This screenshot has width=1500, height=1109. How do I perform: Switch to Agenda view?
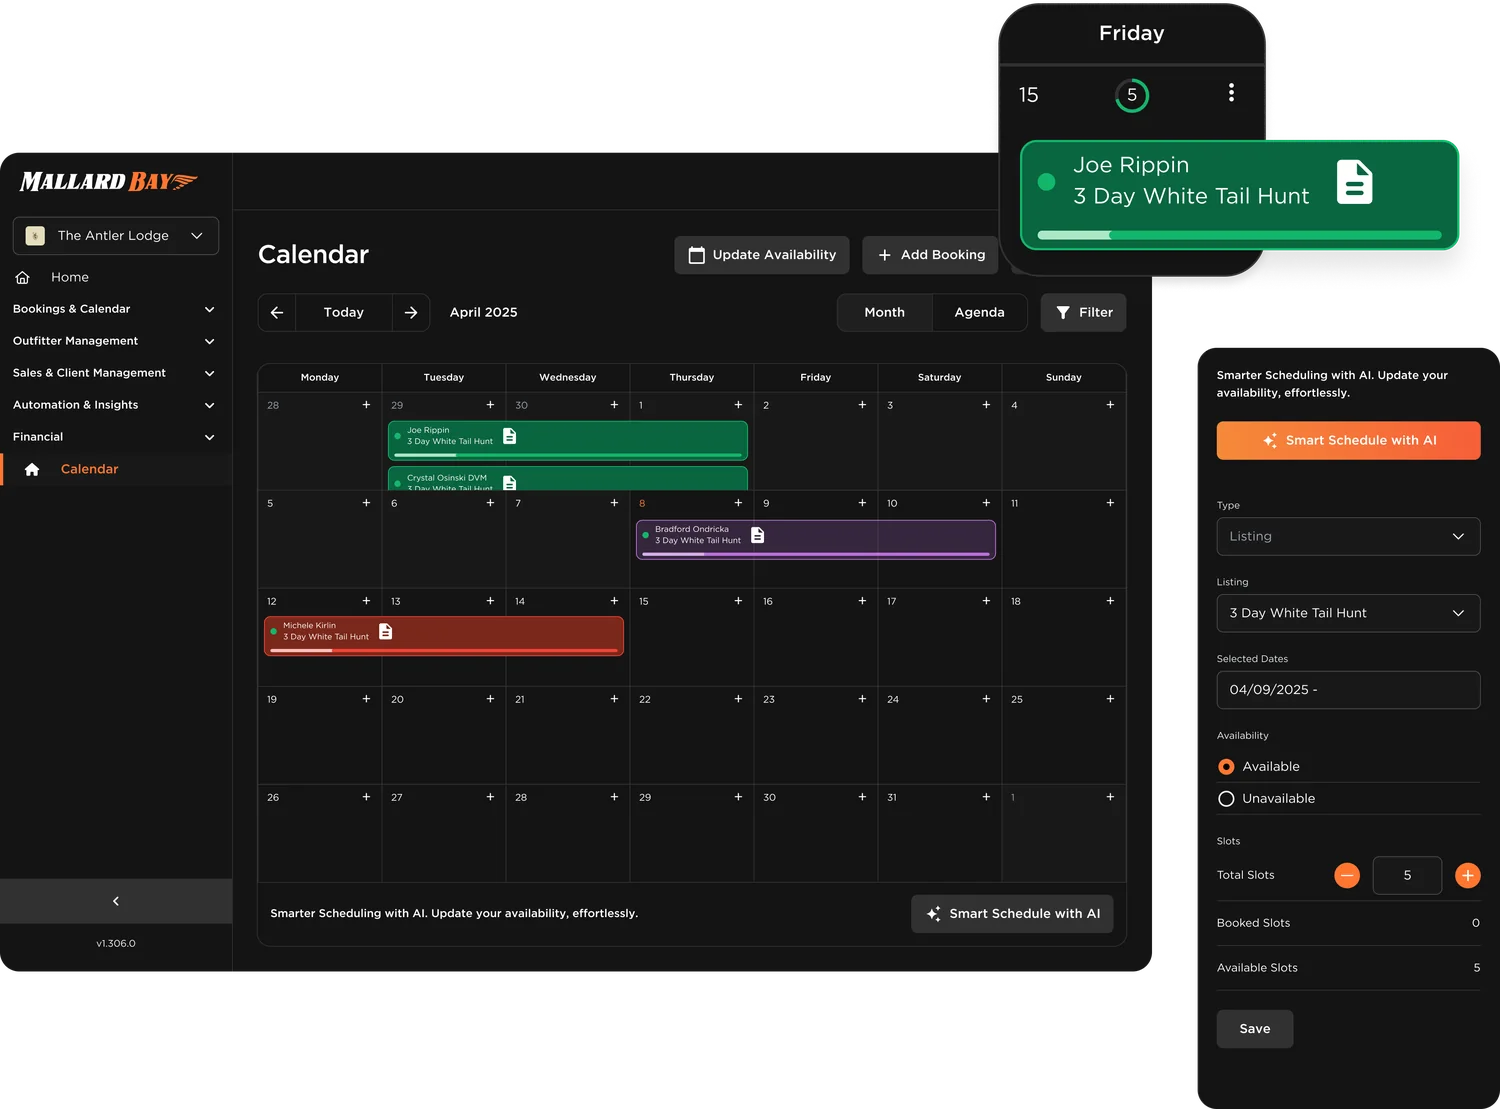[x=980, y=312]
